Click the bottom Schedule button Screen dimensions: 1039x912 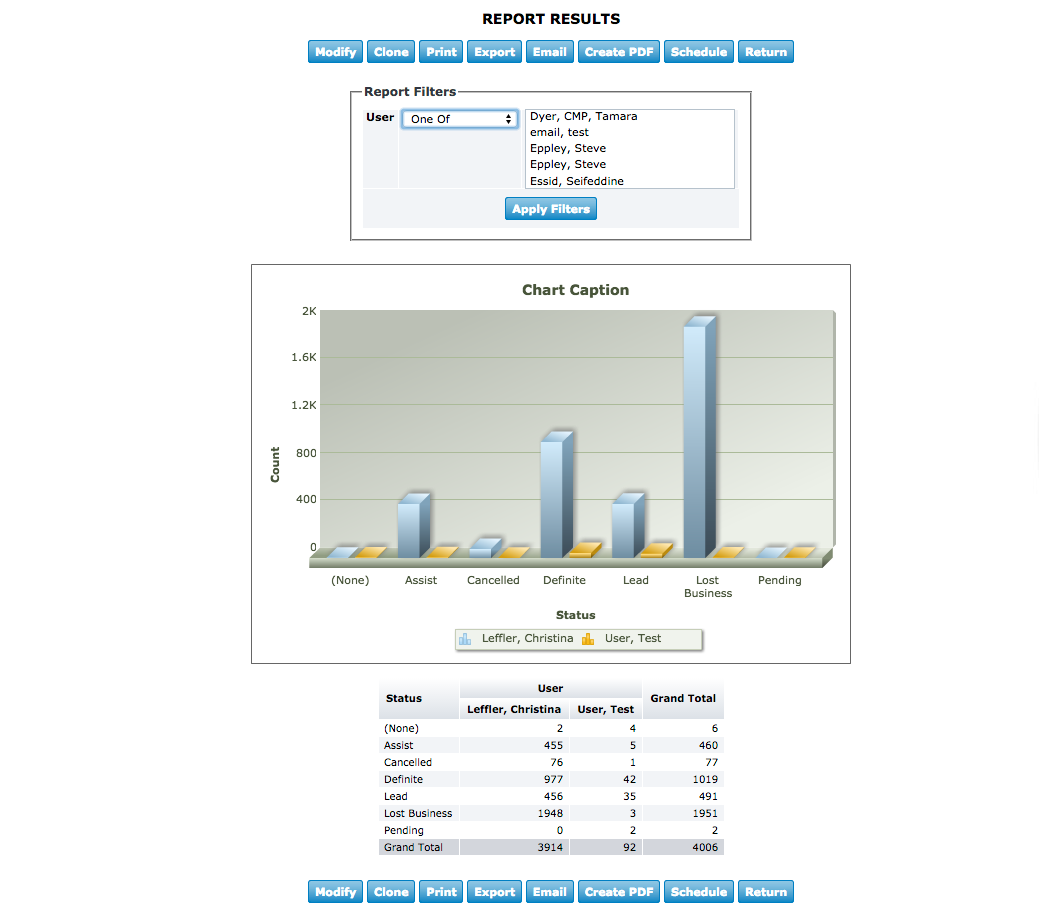698,891
